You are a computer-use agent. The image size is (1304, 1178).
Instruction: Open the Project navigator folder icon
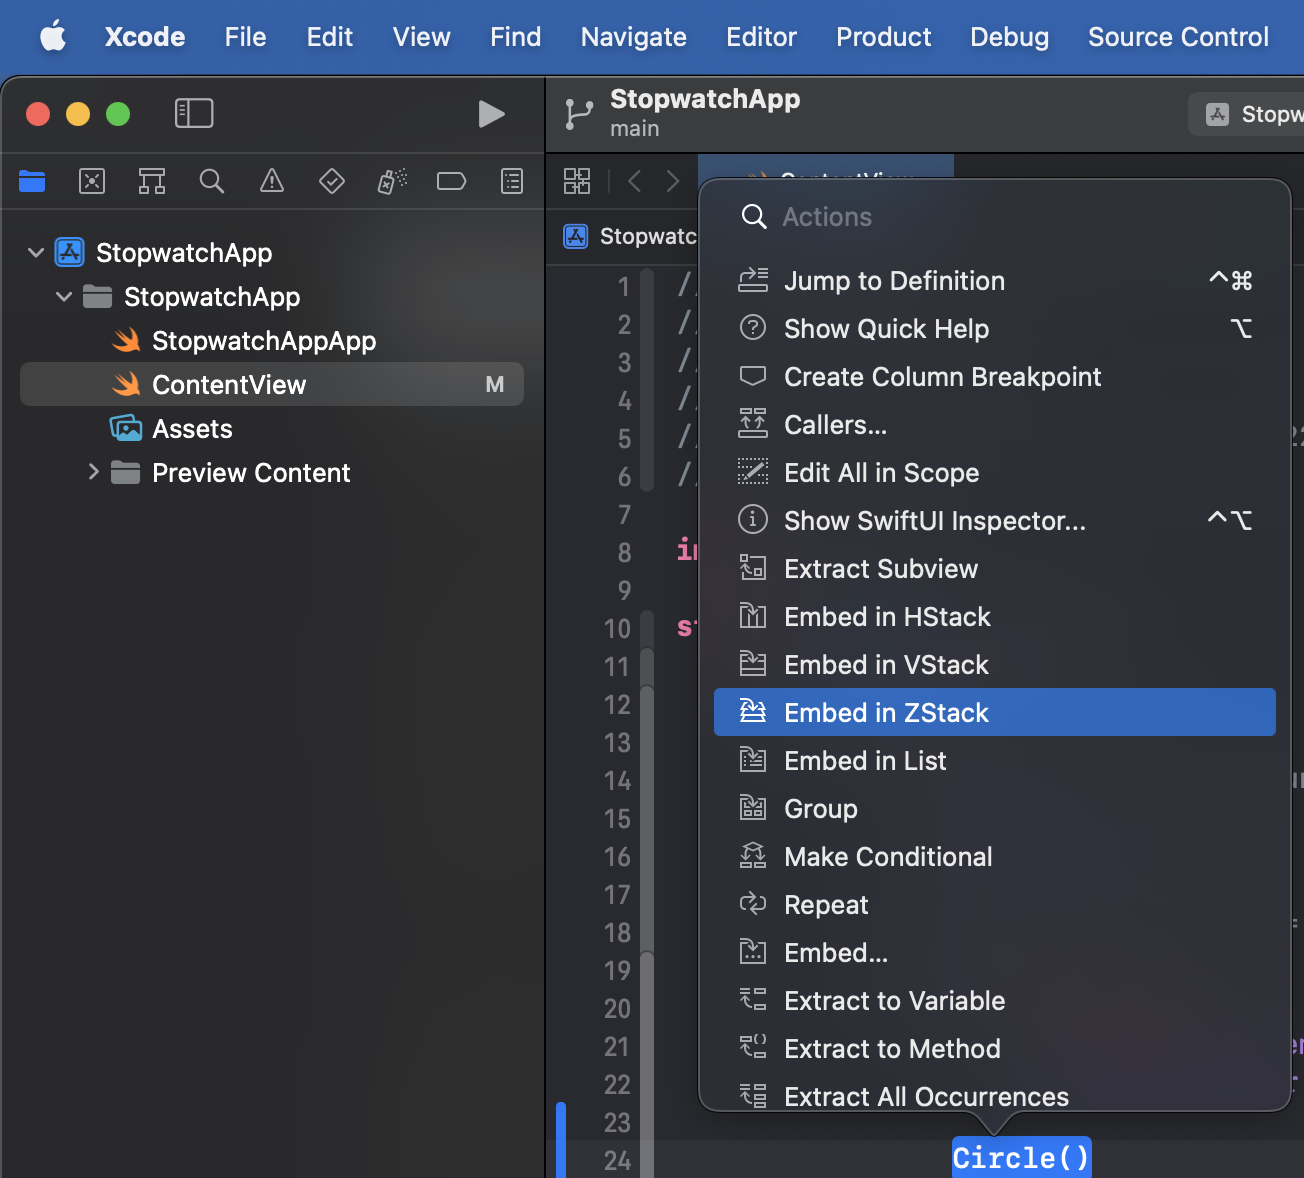click(32, 181)
